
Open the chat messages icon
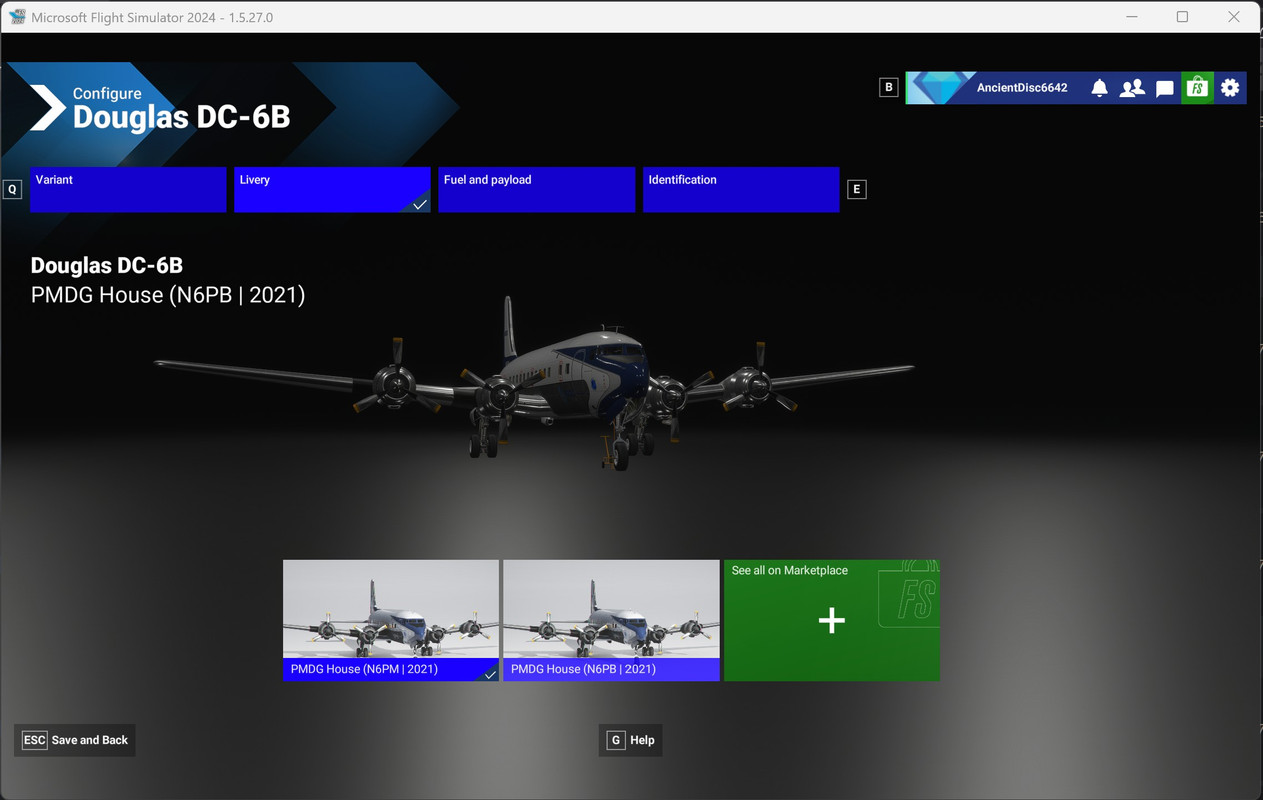[1165, 88]
